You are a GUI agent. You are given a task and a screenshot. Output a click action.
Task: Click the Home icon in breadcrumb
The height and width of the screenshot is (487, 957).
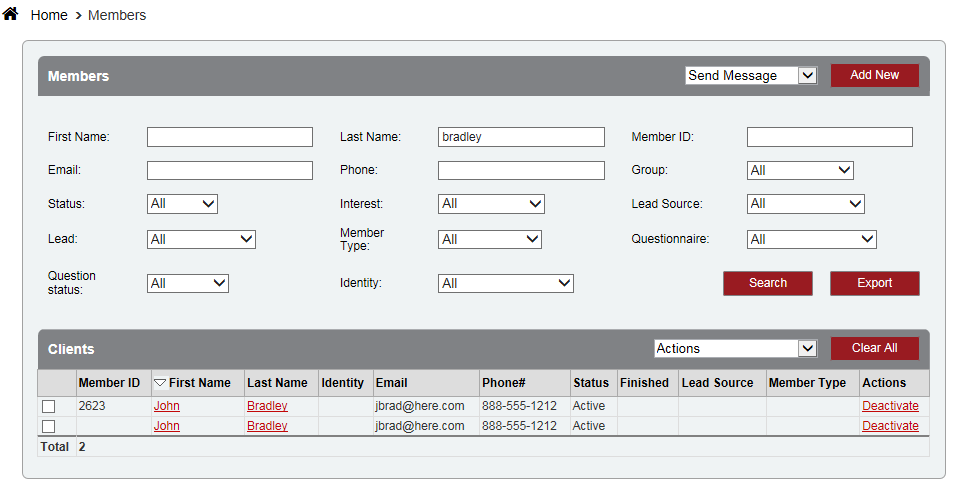[x=11, y=14]
